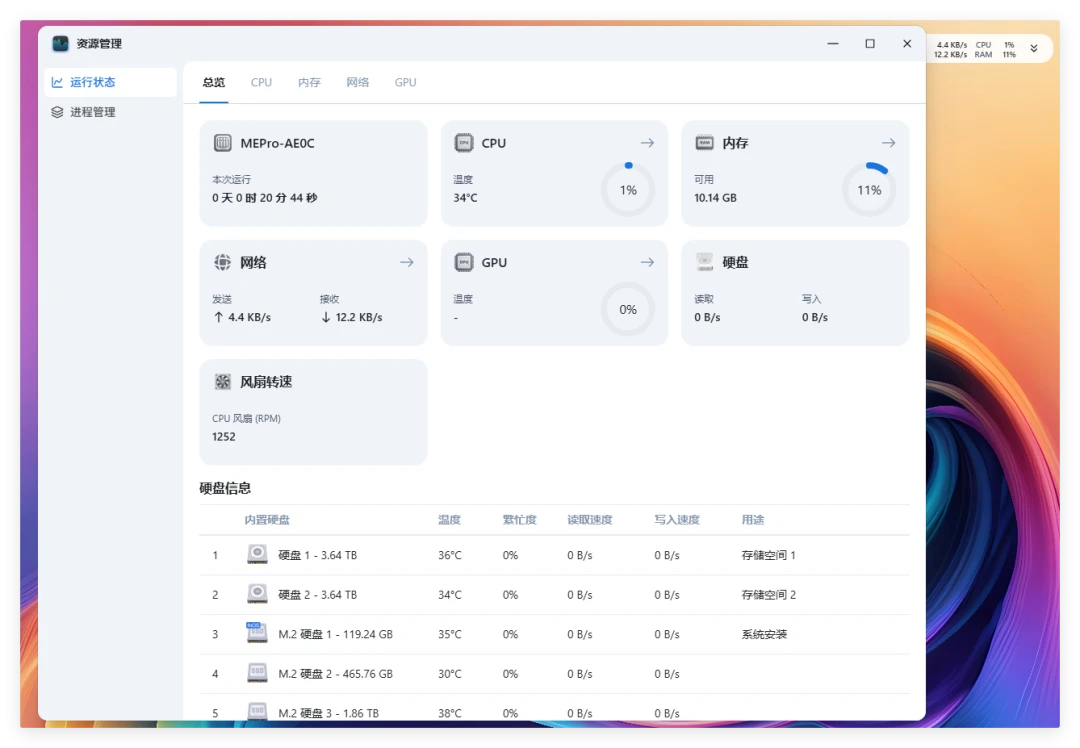Click the CPU RAM readout in desktop widget
Screen dimensions: 1080x748
pyautogui.click(x=995, y=49)
